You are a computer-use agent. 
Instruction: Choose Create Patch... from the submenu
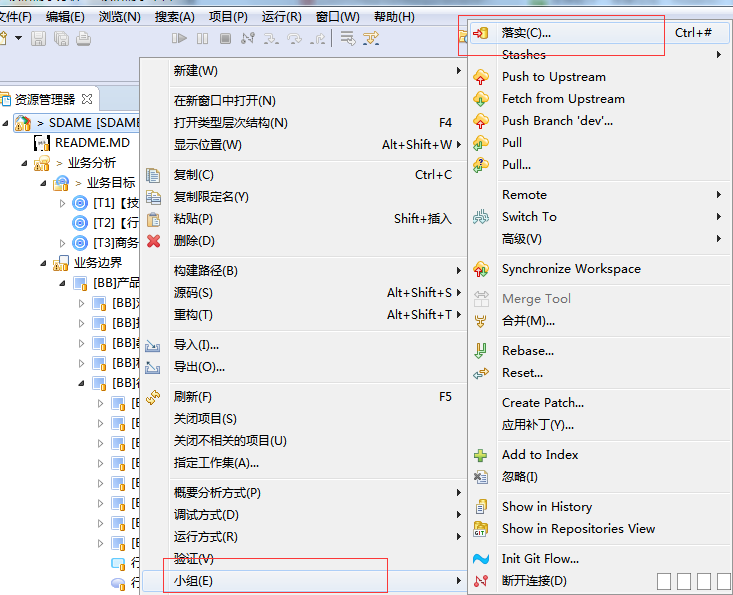[543, 403]
